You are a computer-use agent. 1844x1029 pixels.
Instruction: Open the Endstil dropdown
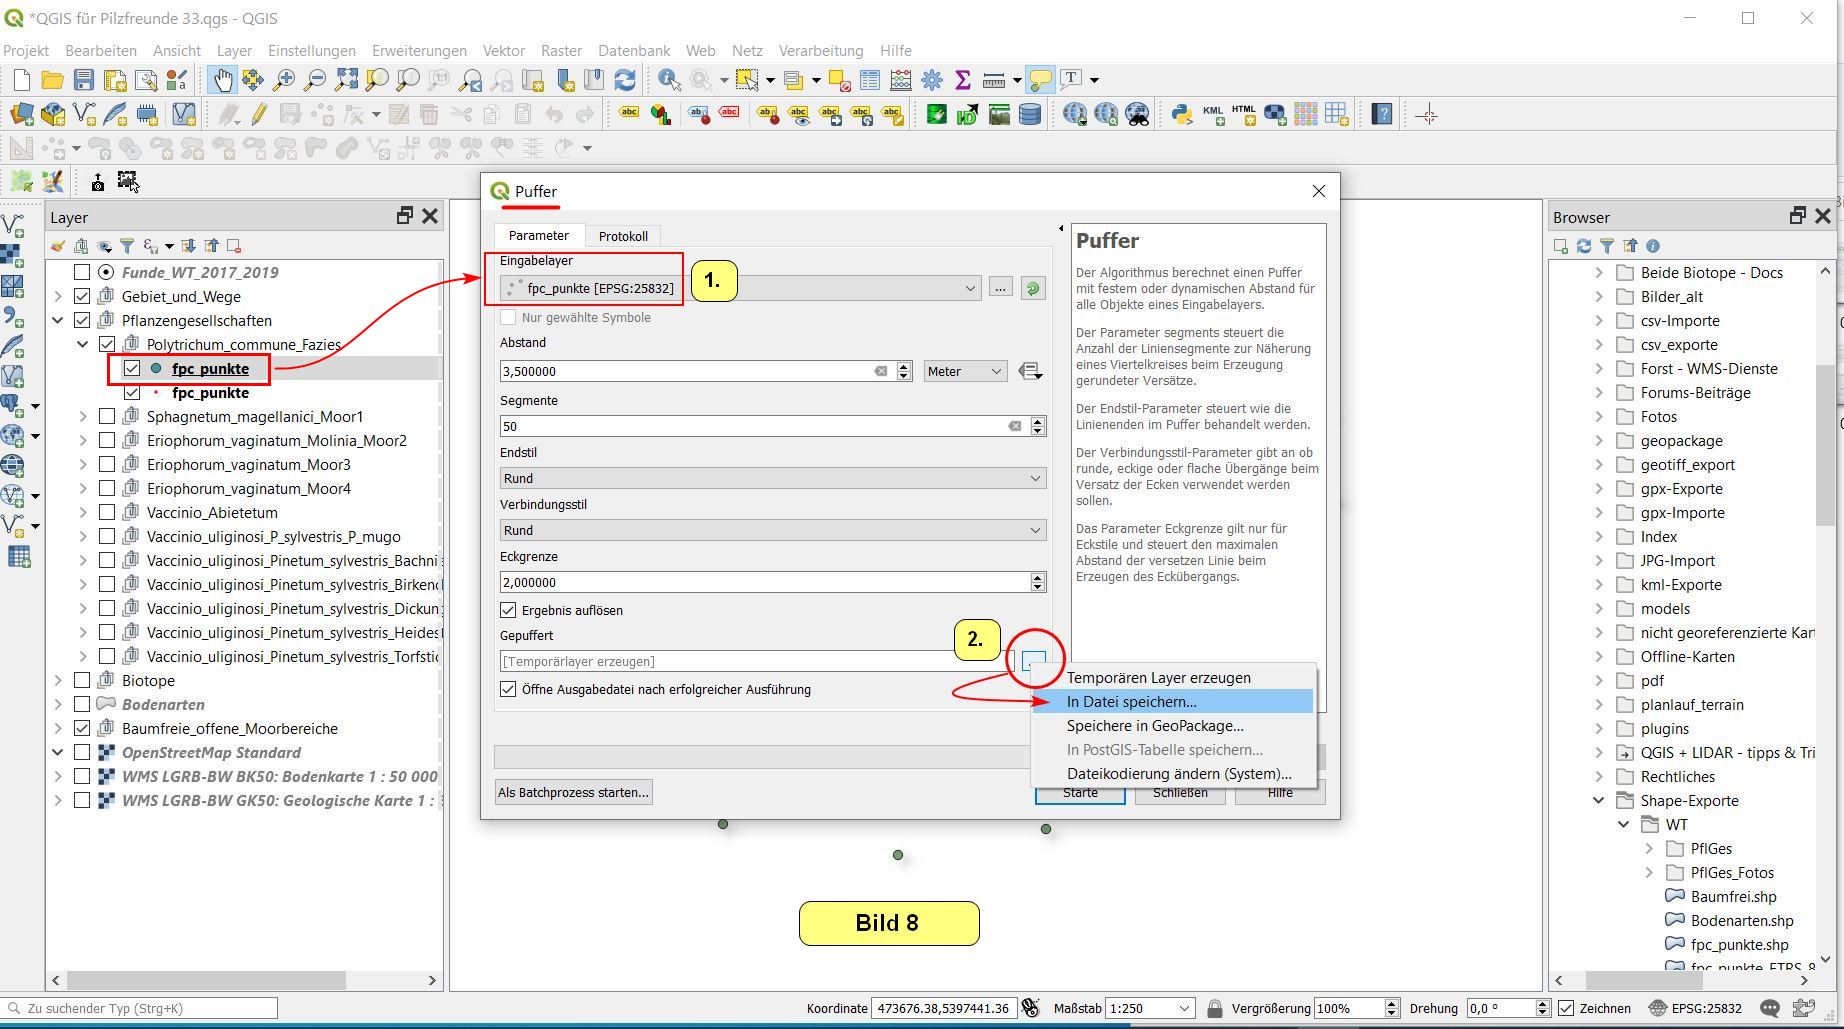pyautogui.click(x=772, y=478)
